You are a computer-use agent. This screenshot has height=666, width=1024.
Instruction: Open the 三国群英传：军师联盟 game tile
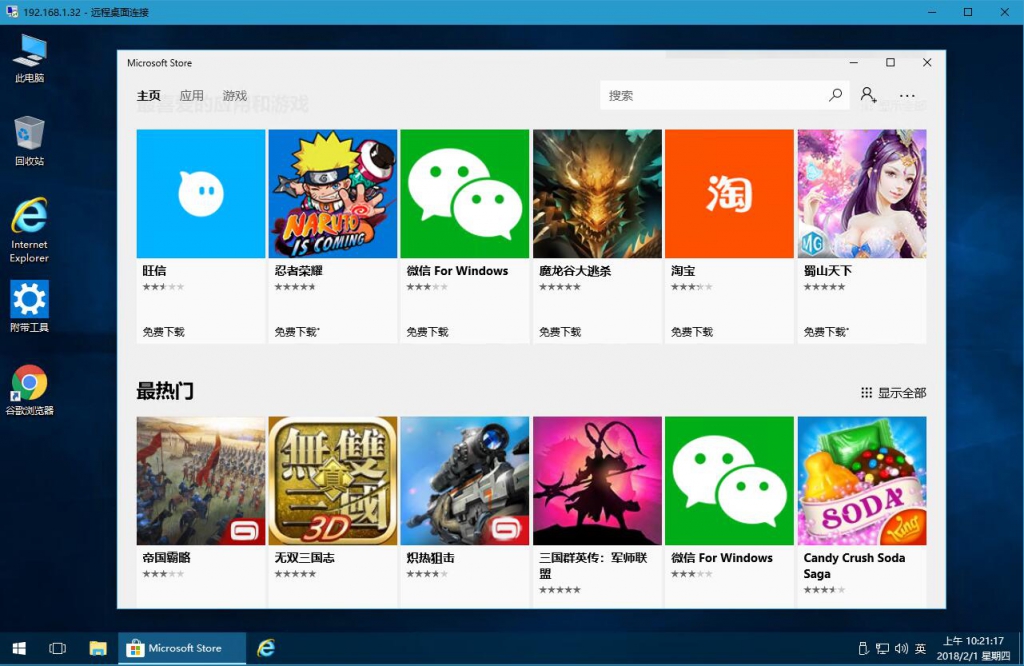pyautogui.click(x=597, y=481)
